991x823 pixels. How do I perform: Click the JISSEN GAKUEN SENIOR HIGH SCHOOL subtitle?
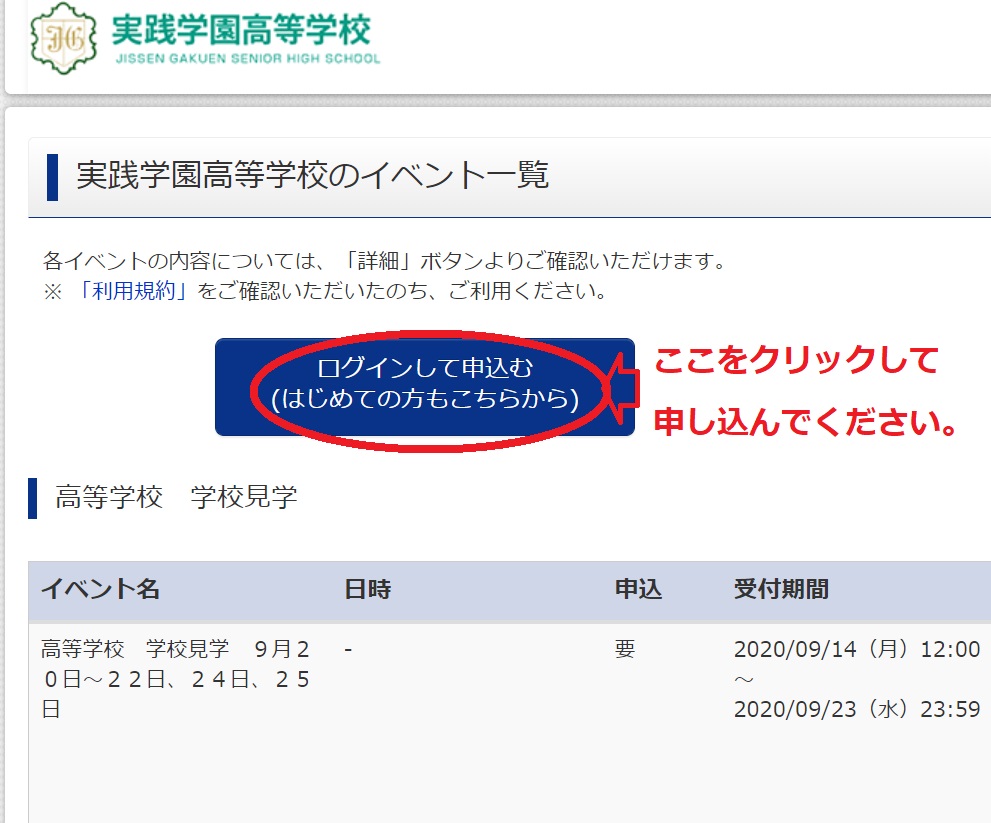tap(247, 59)
